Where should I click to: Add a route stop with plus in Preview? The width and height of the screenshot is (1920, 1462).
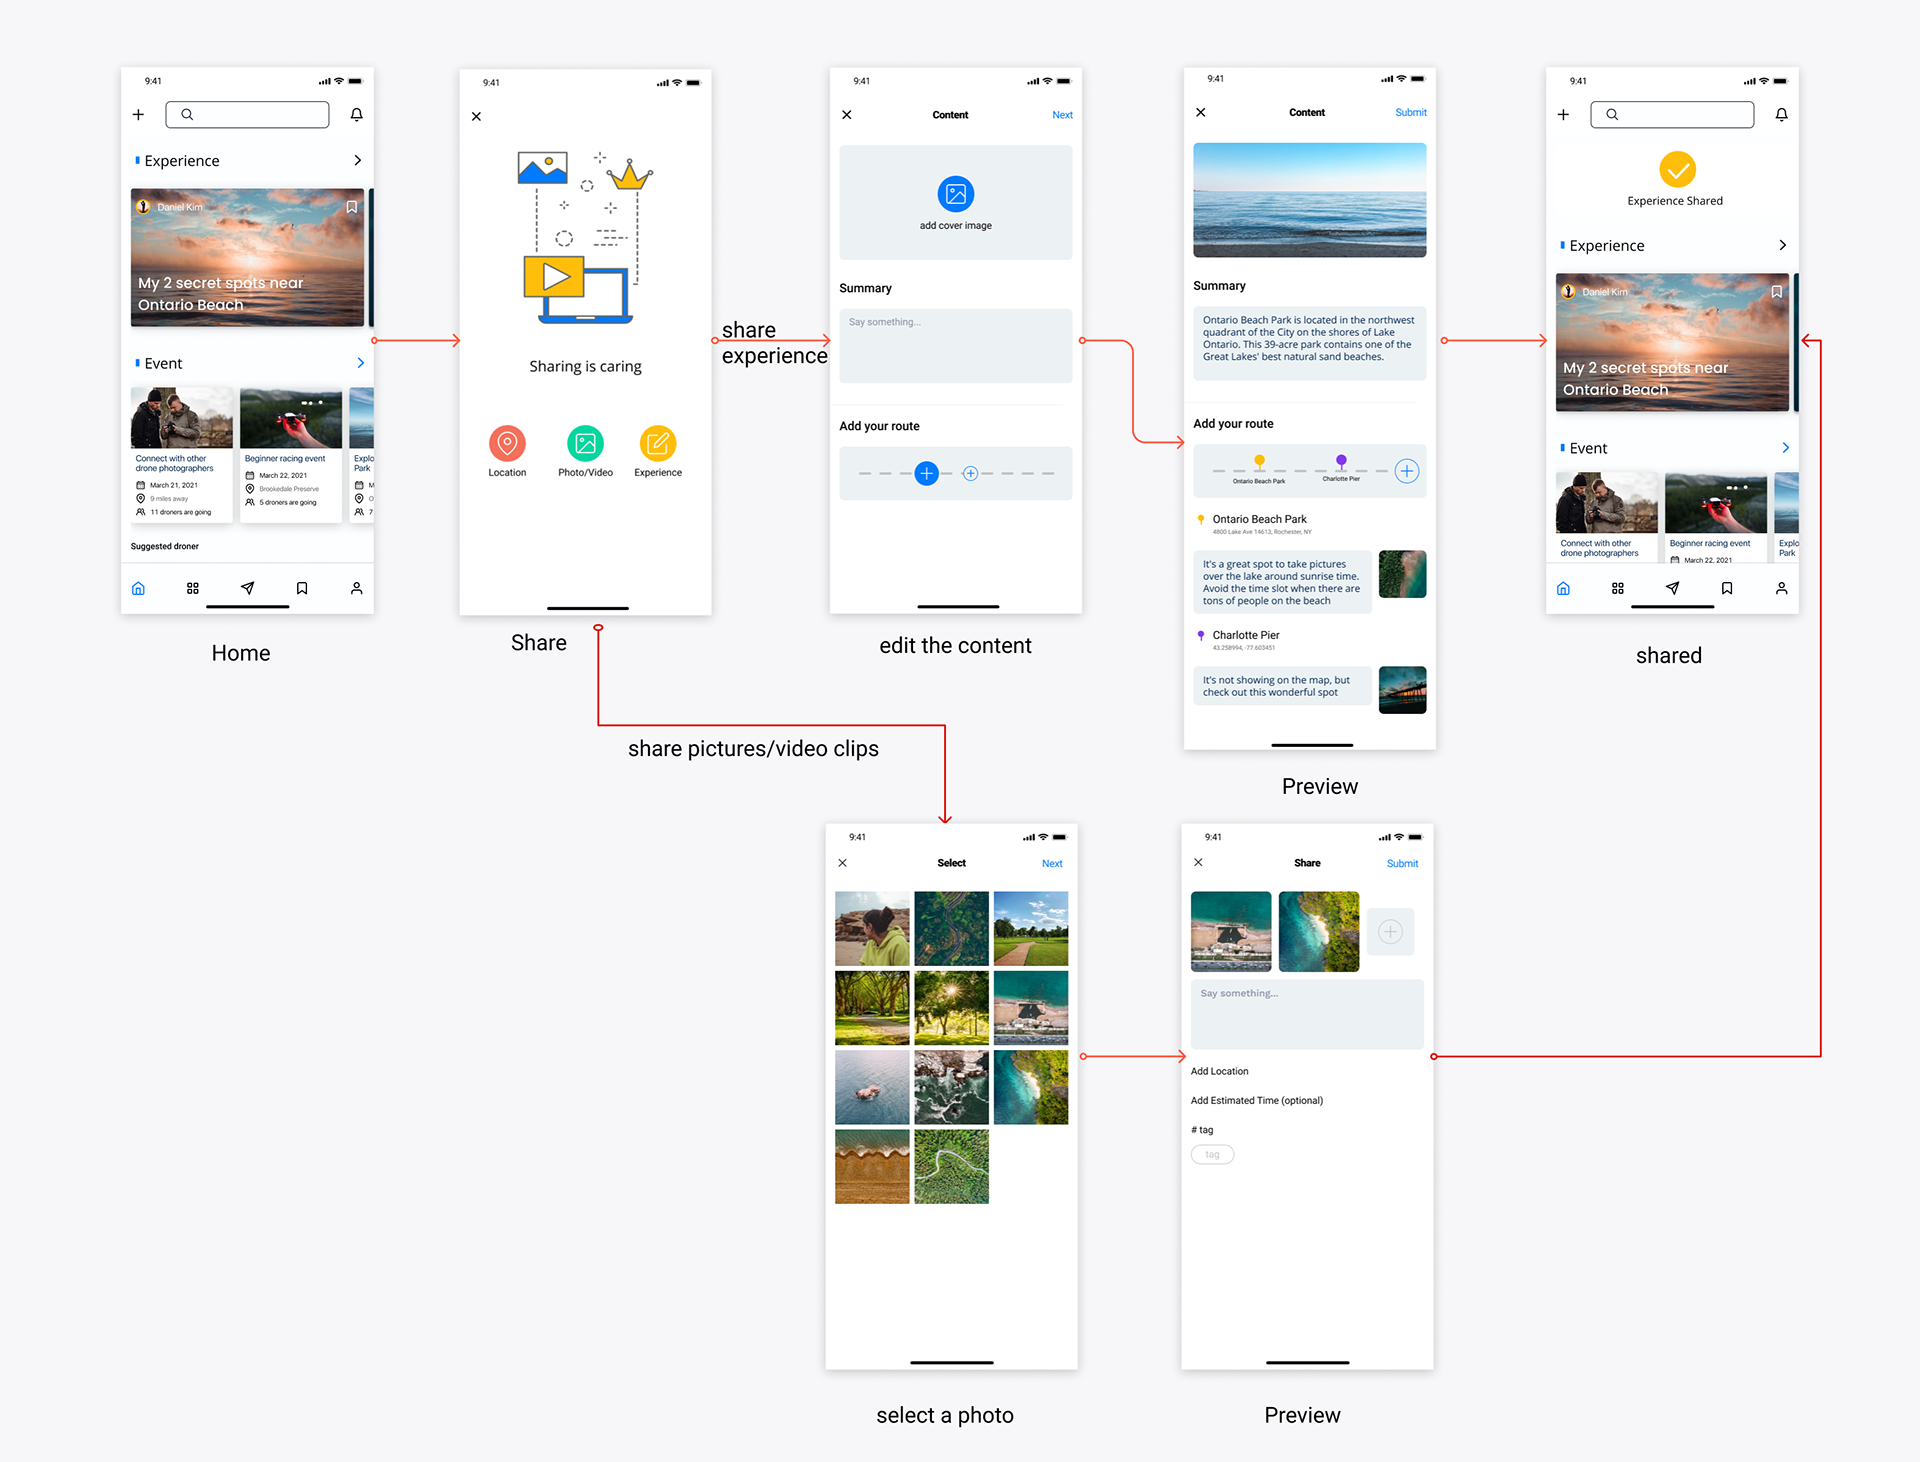click(x=1407, y=471)
